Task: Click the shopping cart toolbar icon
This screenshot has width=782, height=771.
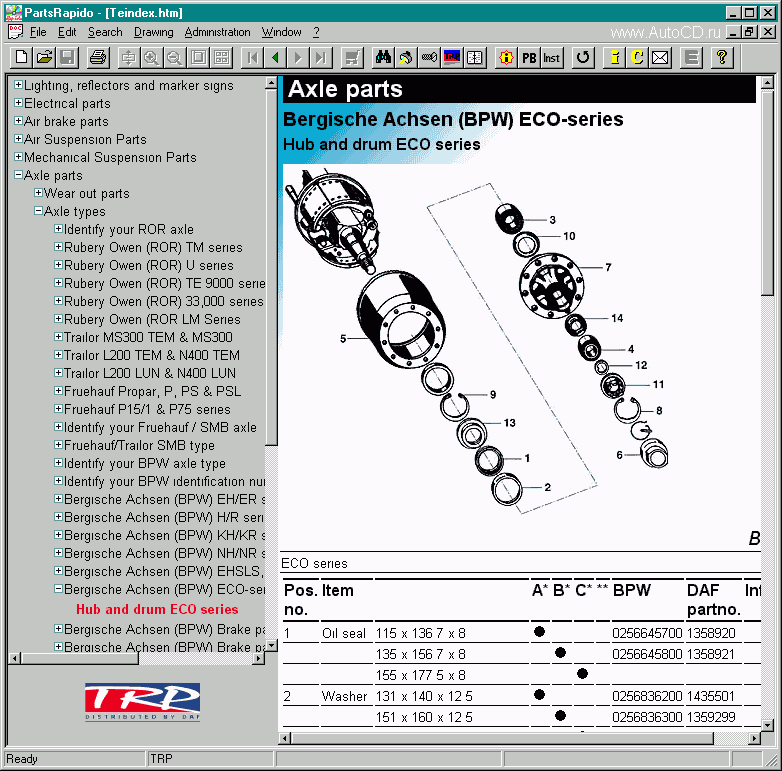Action: coord(352,58)
